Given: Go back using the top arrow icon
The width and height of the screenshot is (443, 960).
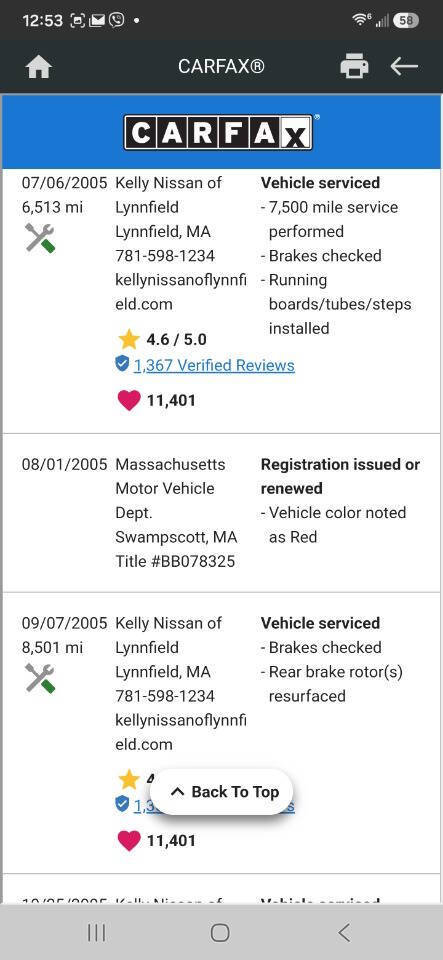Looking at the screenshot, I should click(404, 66).
